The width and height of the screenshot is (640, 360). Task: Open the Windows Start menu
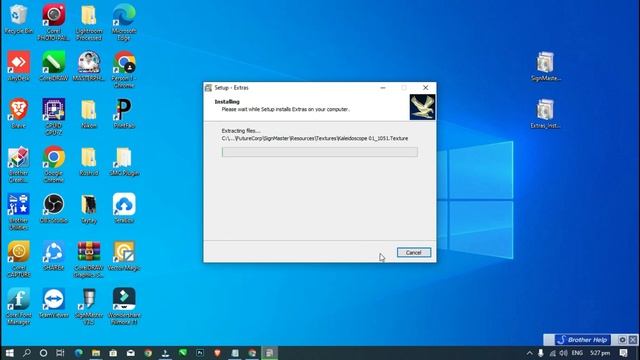point(9,353)
